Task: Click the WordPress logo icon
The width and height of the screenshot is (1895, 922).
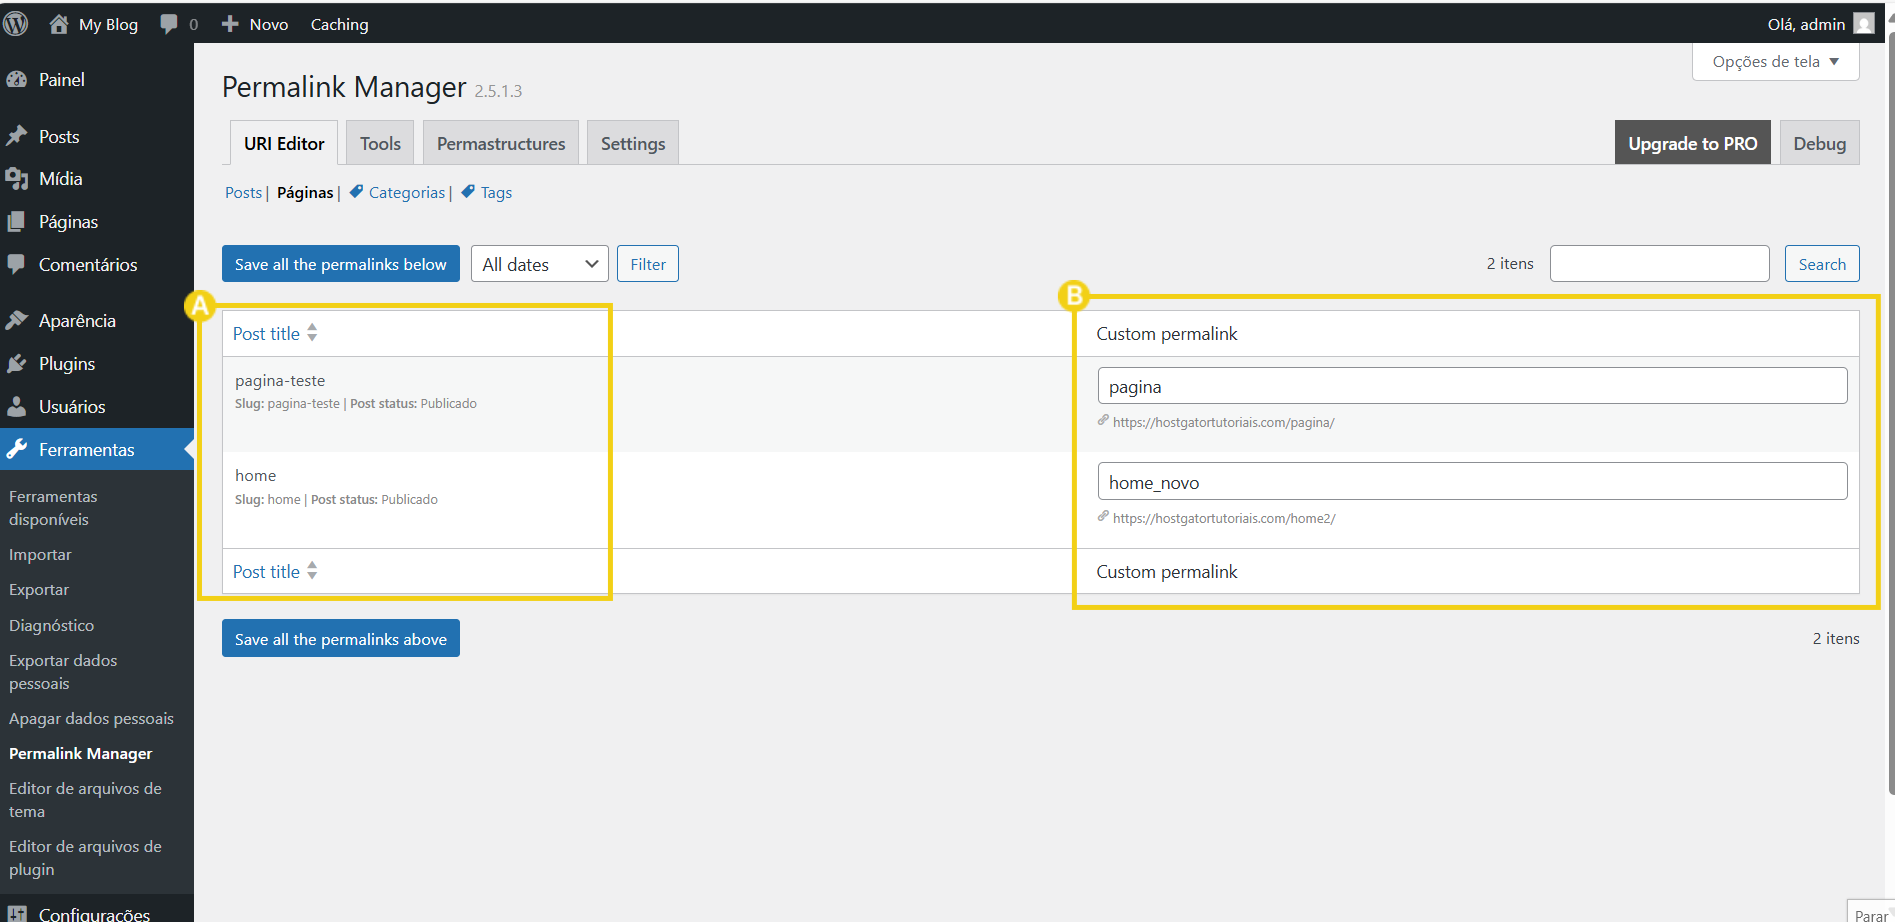Action: 16,24
